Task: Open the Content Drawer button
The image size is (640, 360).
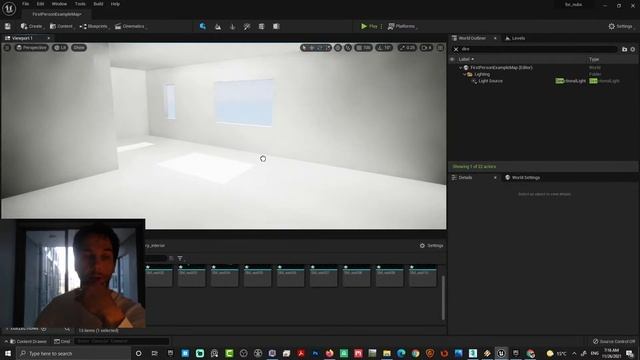Action: (28, 341)
